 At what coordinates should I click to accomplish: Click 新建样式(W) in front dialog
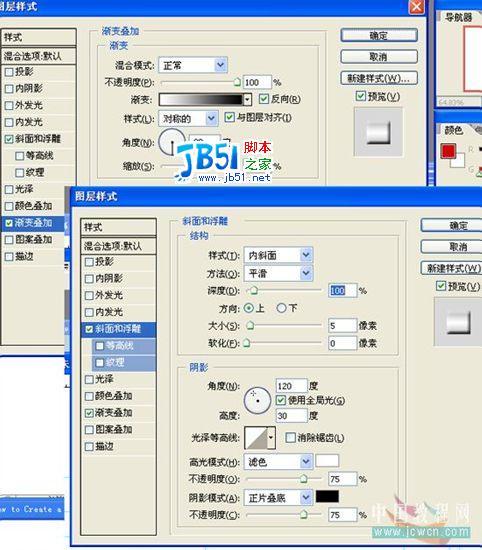coord(451,268)
